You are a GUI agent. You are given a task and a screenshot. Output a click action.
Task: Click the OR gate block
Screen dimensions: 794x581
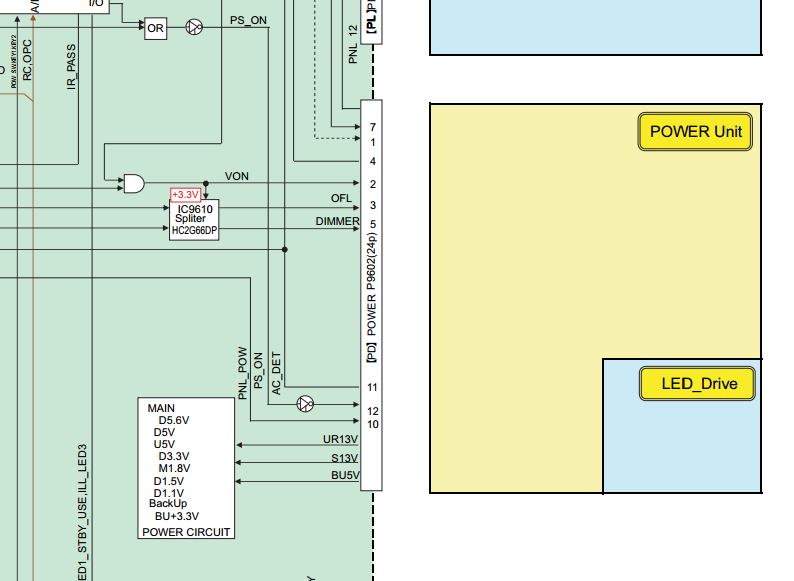pos(155,28)
